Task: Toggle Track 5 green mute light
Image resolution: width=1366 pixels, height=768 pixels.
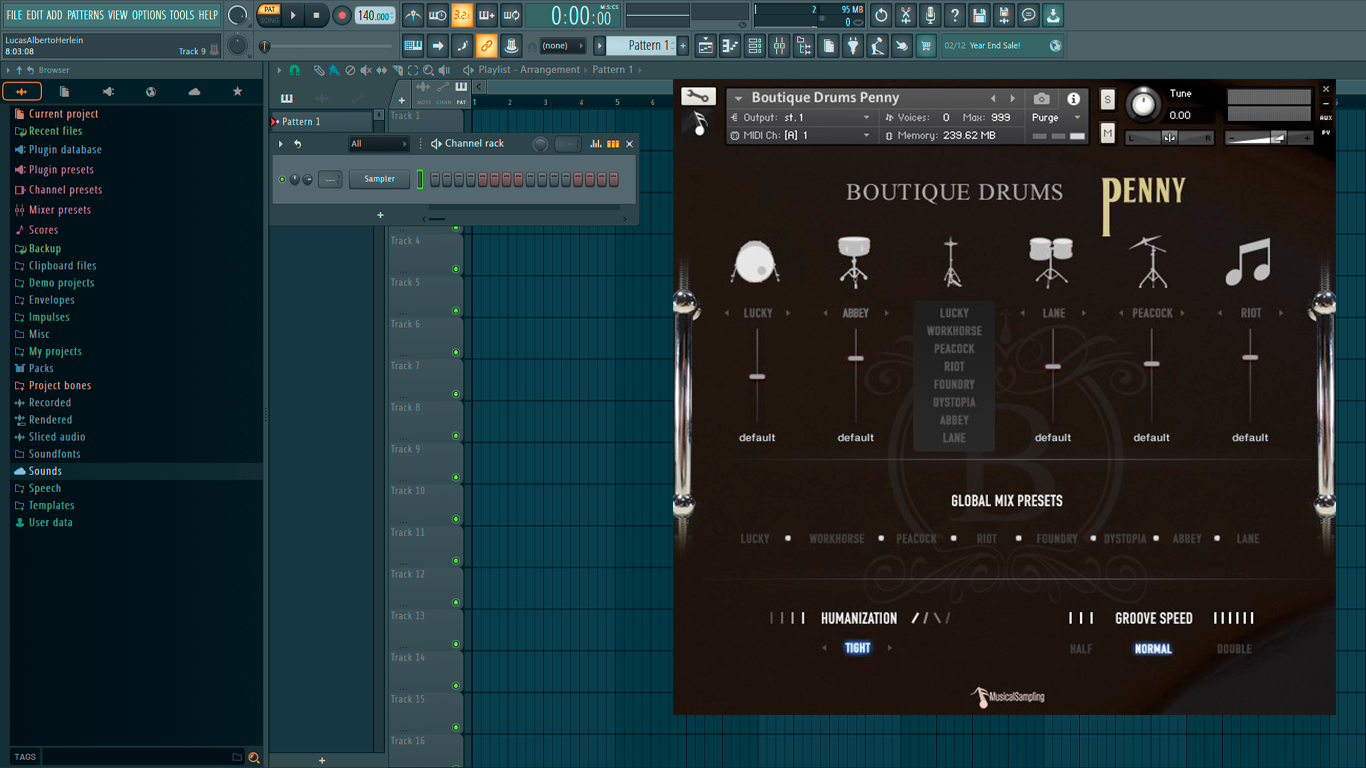Action: pyautogui.click(x=456, y=311)
